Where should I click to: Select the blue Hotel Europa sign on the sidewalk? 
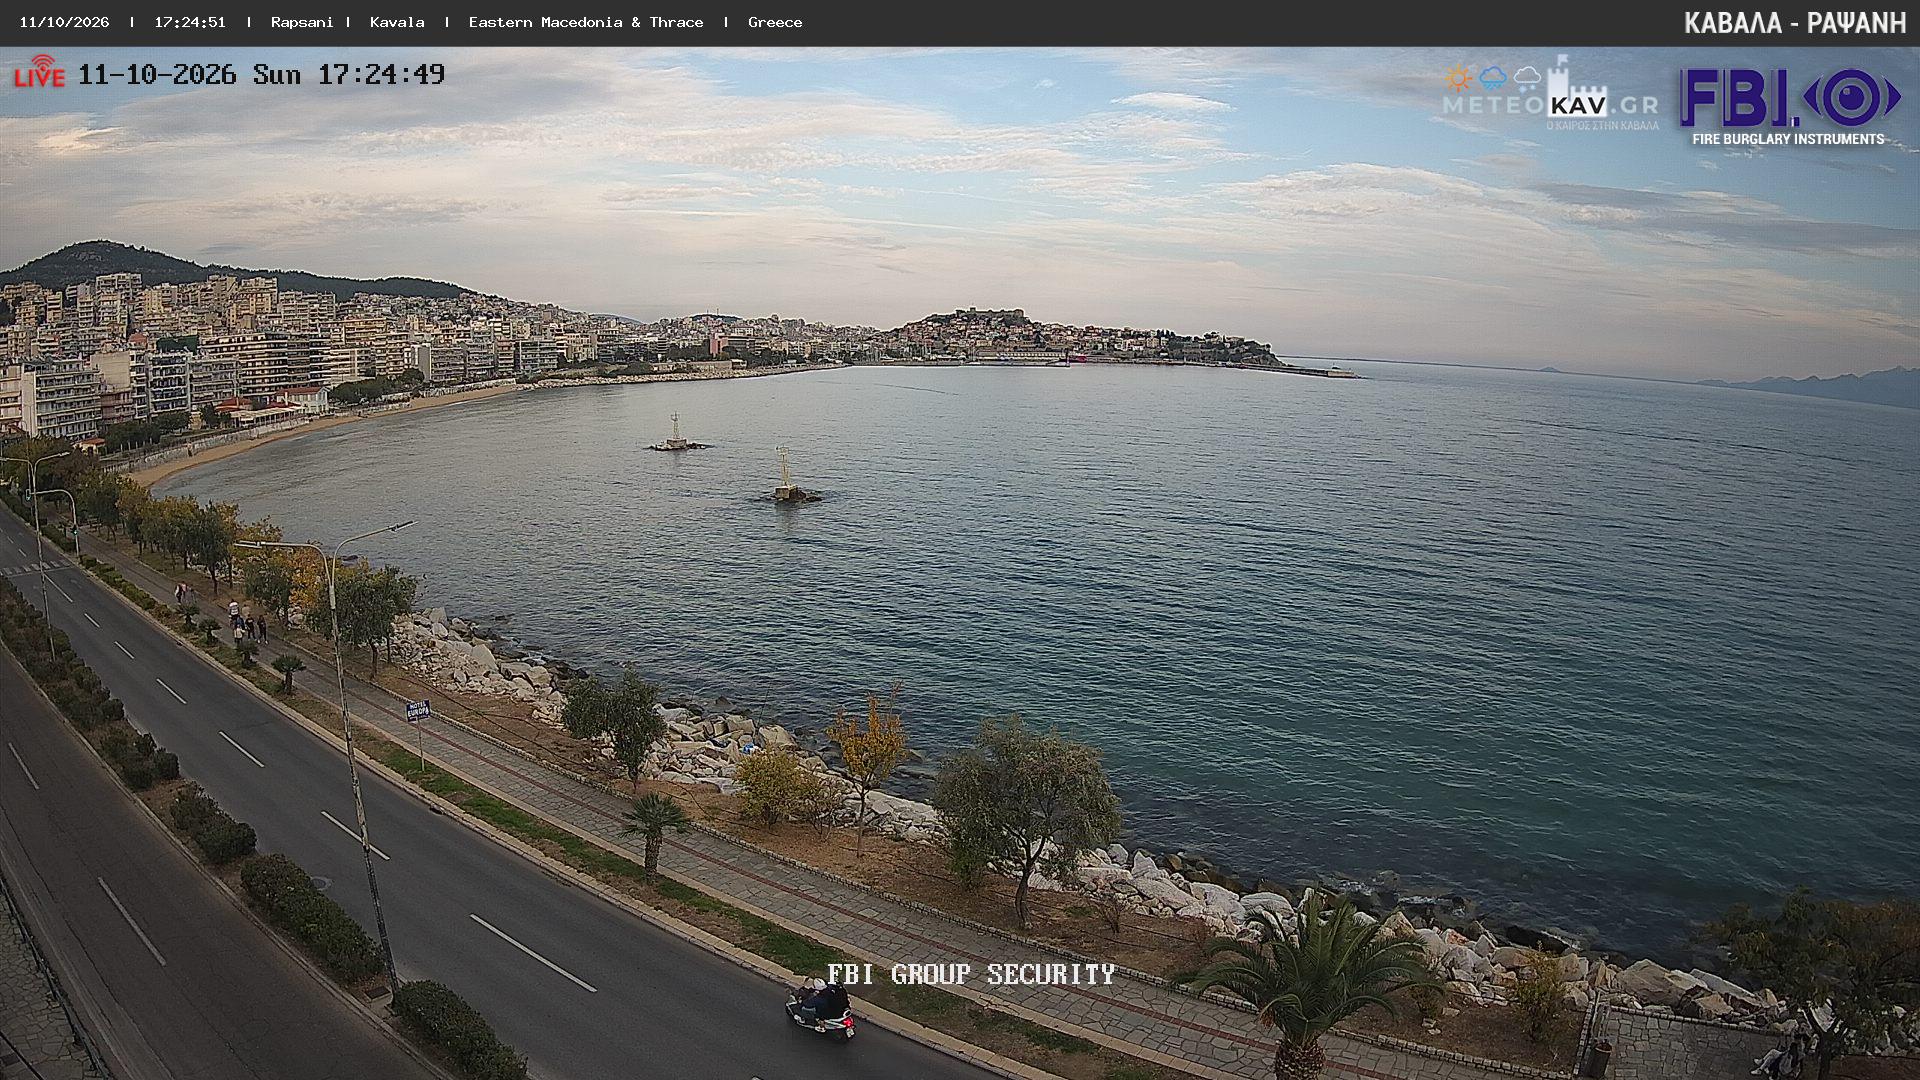click(x=417, y=711)
